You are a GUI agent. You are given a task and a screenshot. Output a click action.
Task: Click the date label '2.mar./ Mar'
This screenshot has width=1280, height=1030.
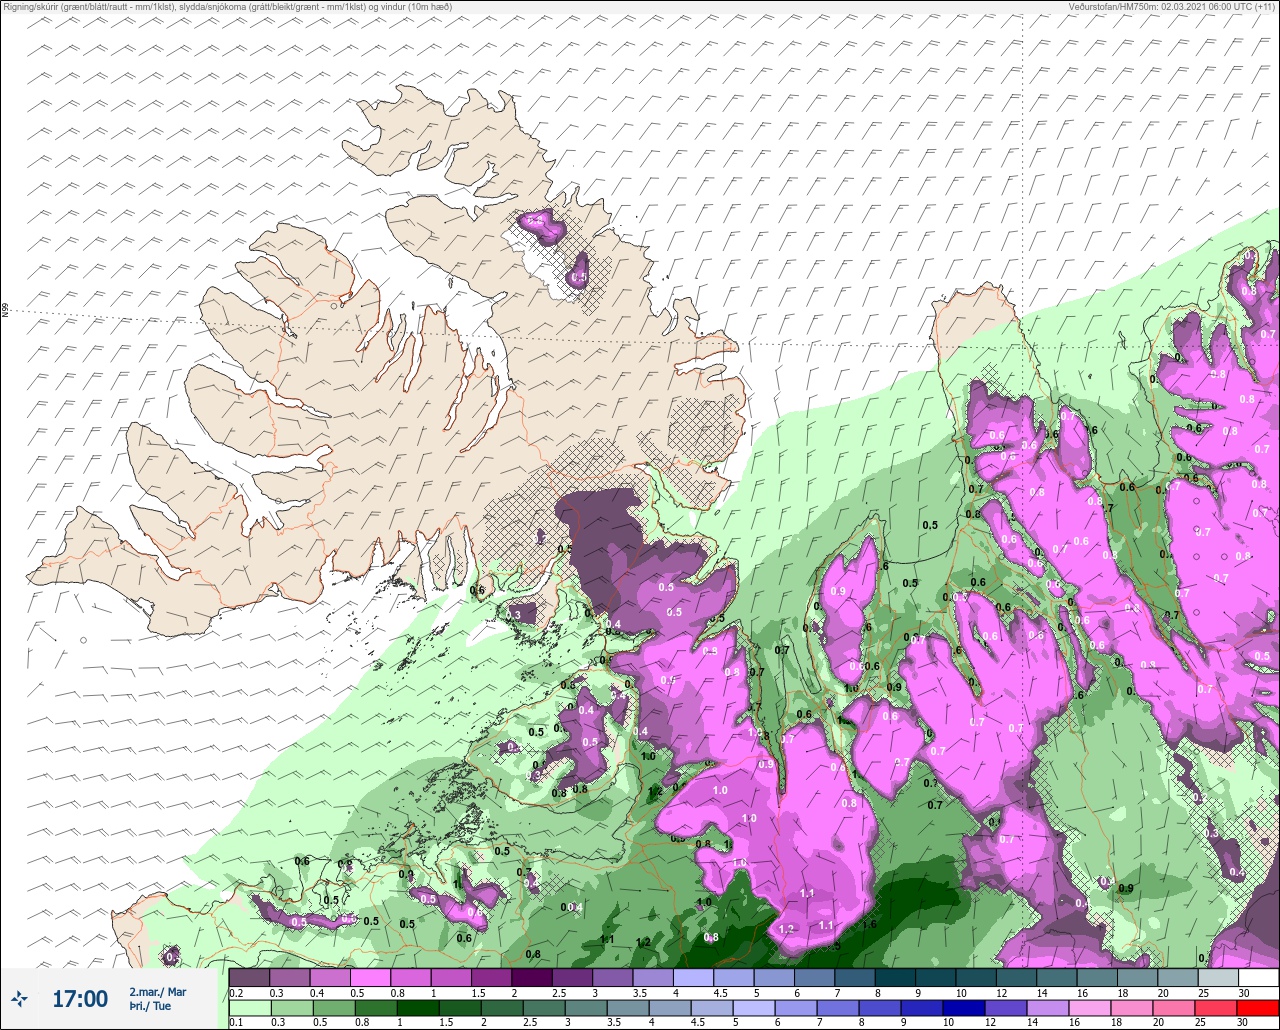157,992
